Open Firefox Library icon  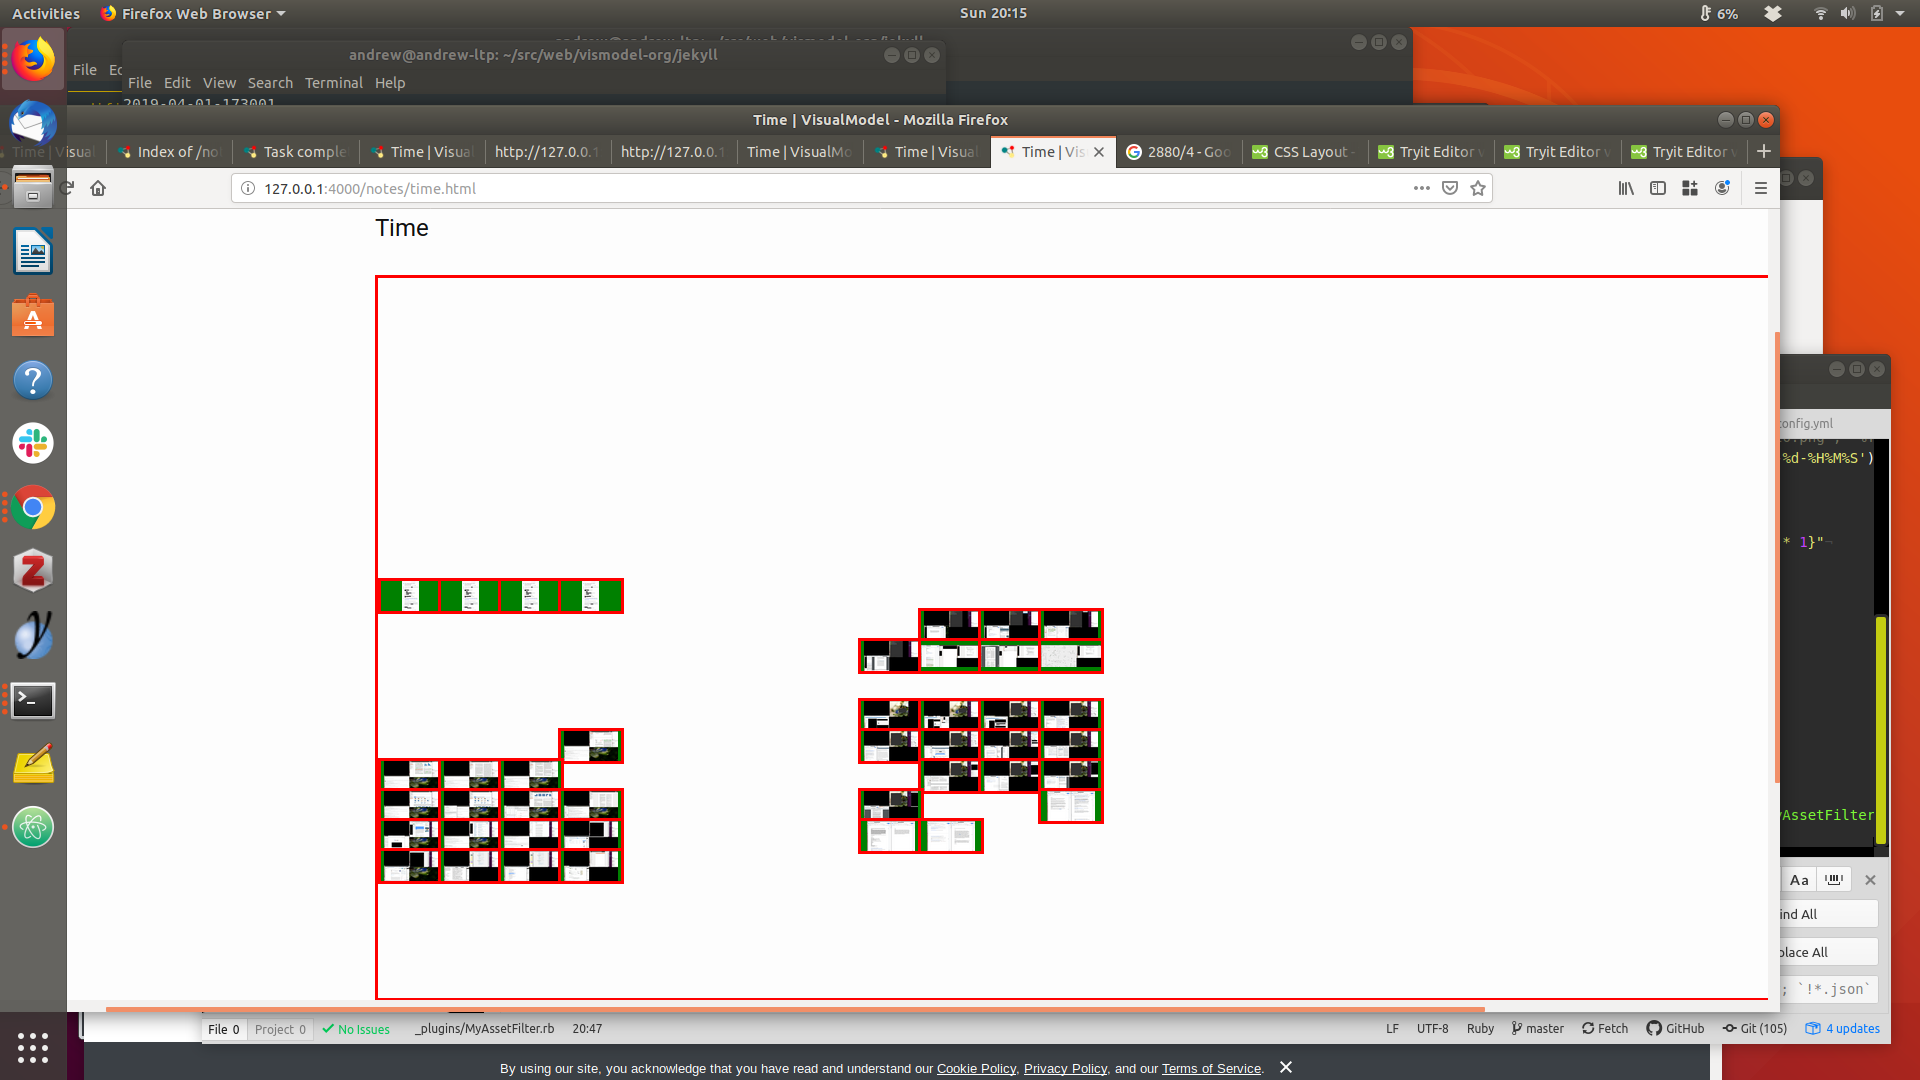coord(1626,188)
